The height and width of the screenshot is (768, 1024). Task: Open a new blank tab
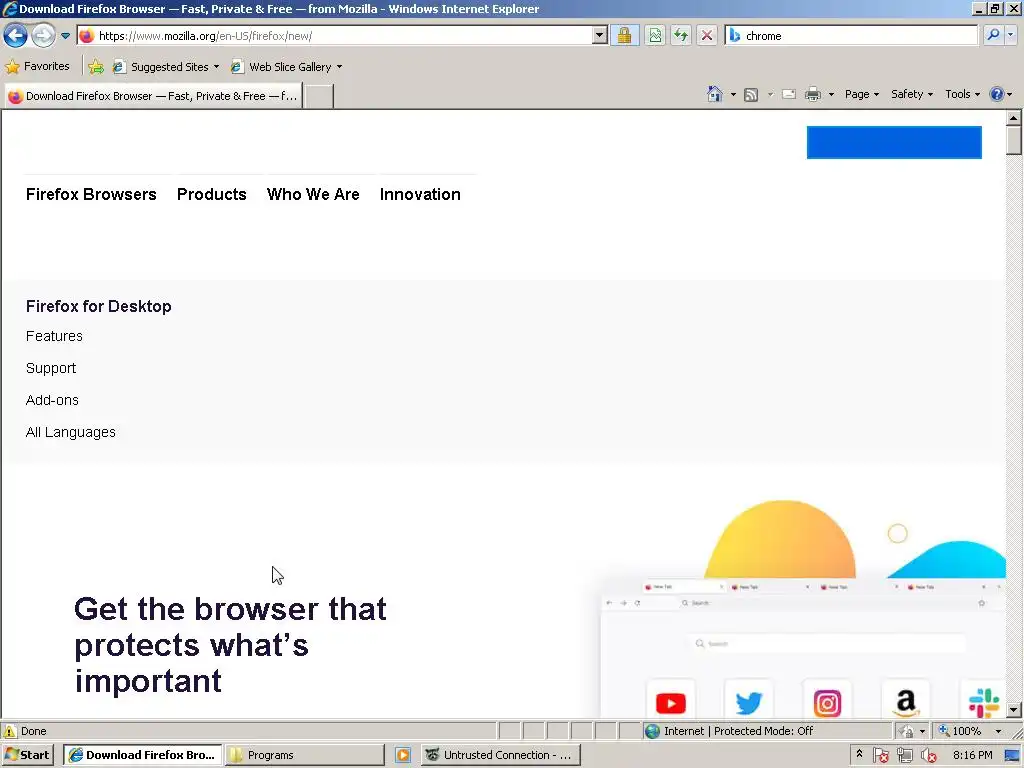319,97
